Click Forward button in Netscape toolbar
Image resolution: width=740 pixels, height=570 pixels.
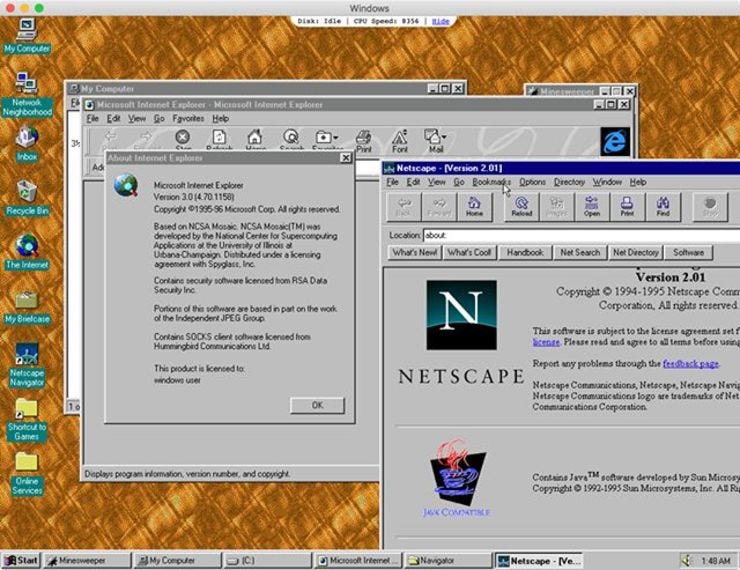[x=439, y=207]
